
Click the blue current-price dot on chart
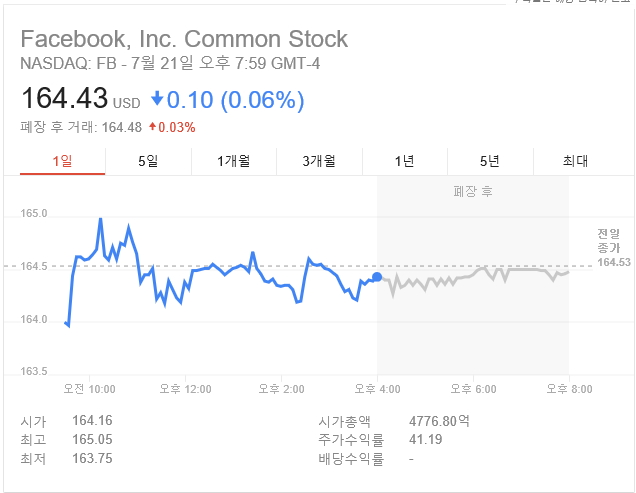point(377,277)
